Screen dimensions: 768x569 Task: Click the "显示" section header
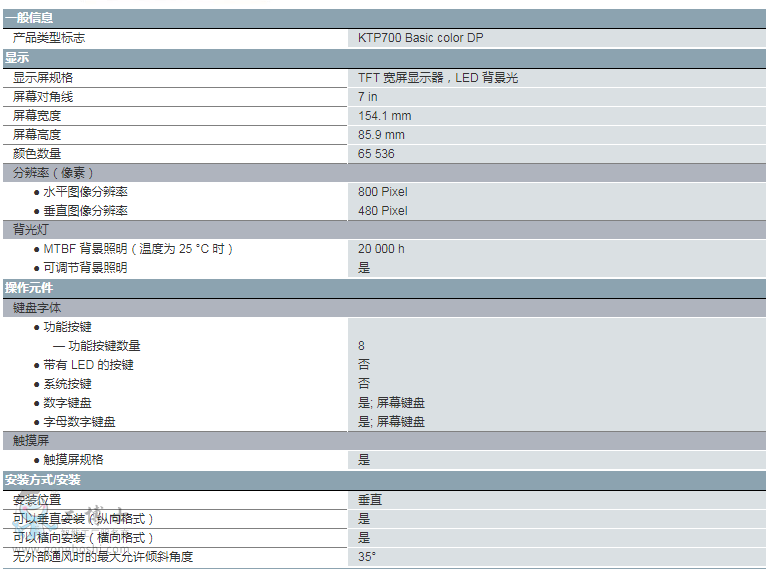[17, 58]
